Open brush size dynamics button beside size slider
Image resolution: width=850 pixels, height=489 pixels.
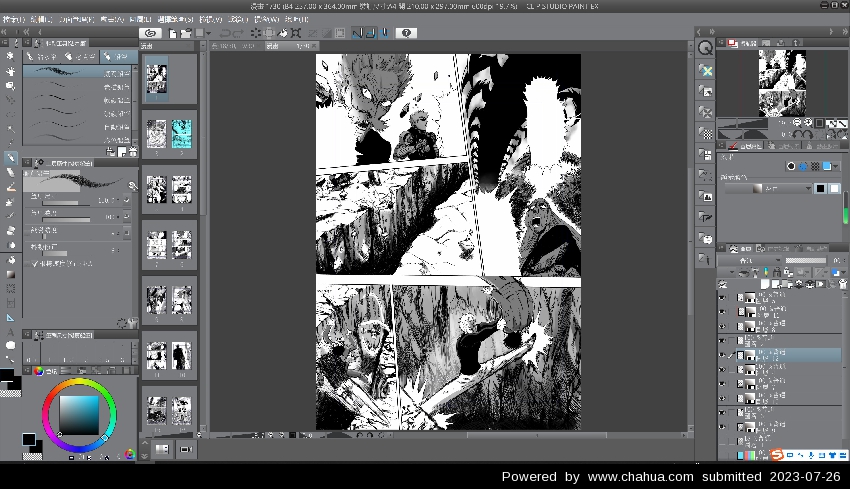tap(126, 200)
